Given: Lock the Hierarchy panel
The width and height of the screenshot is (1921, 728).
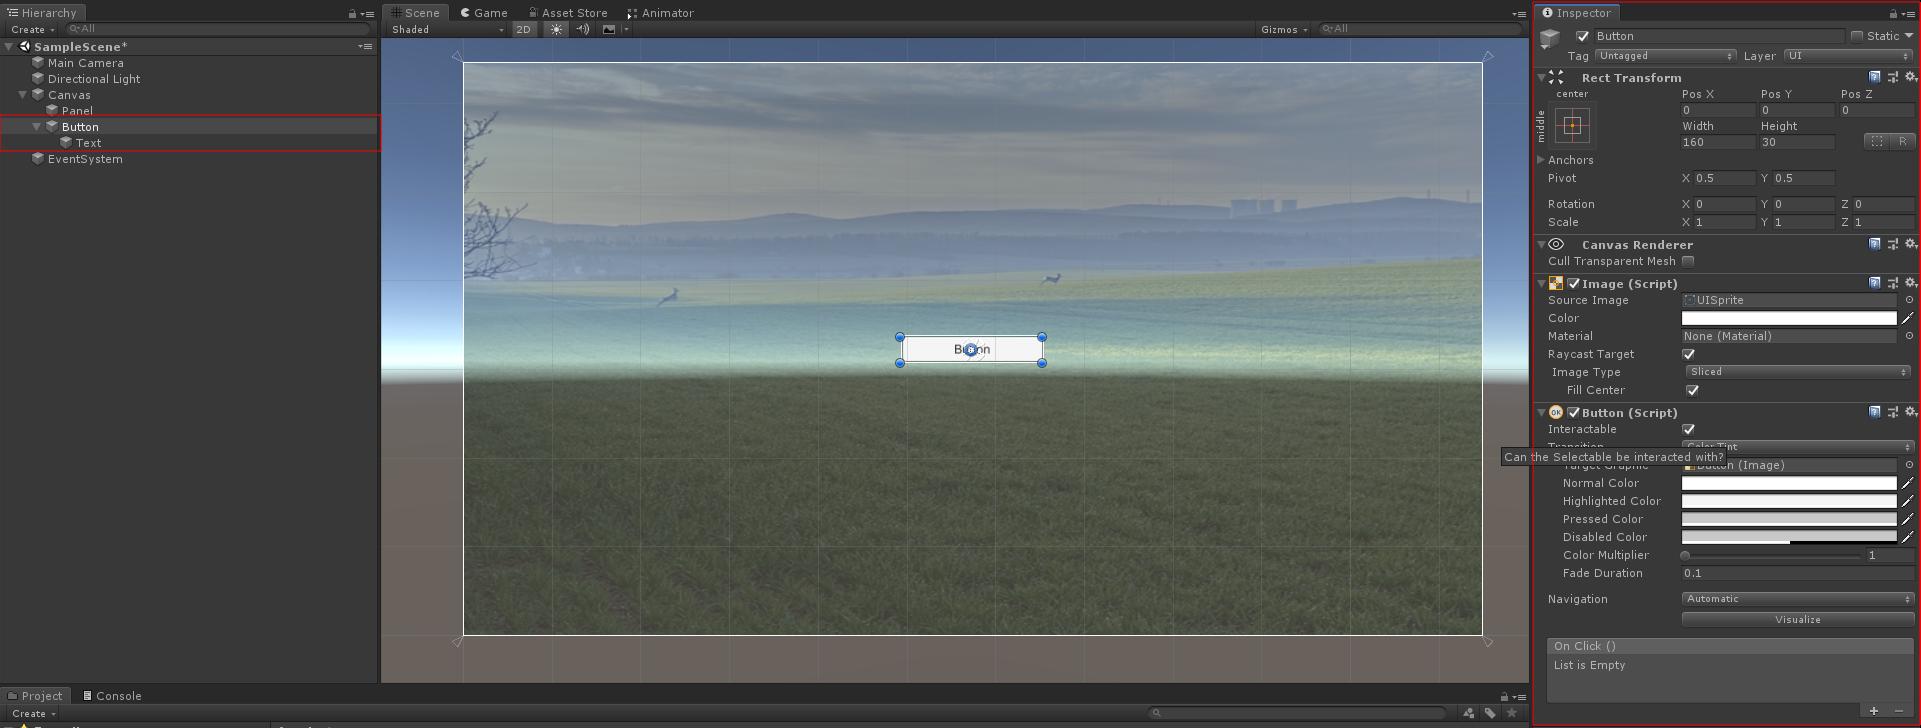Looking at the screenshot, I should click(352, 14).
